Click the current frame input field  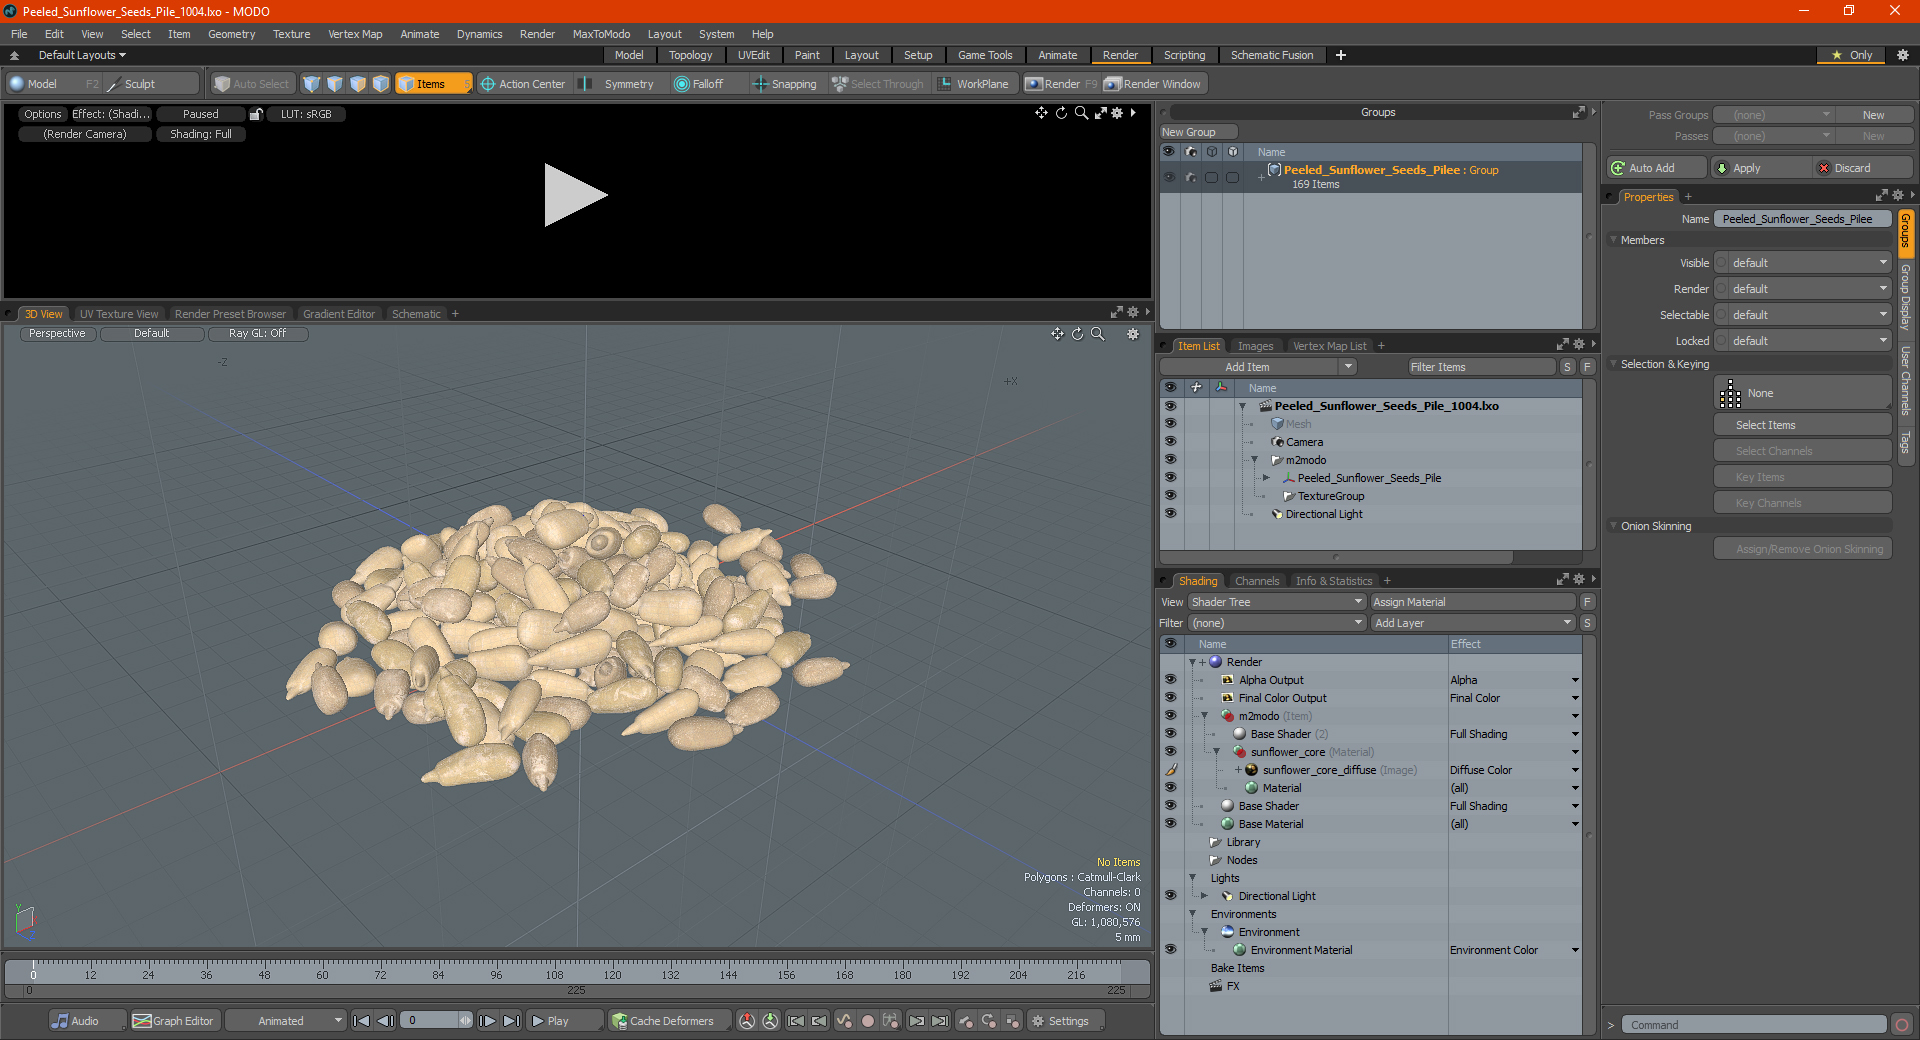pos(431,1021)
